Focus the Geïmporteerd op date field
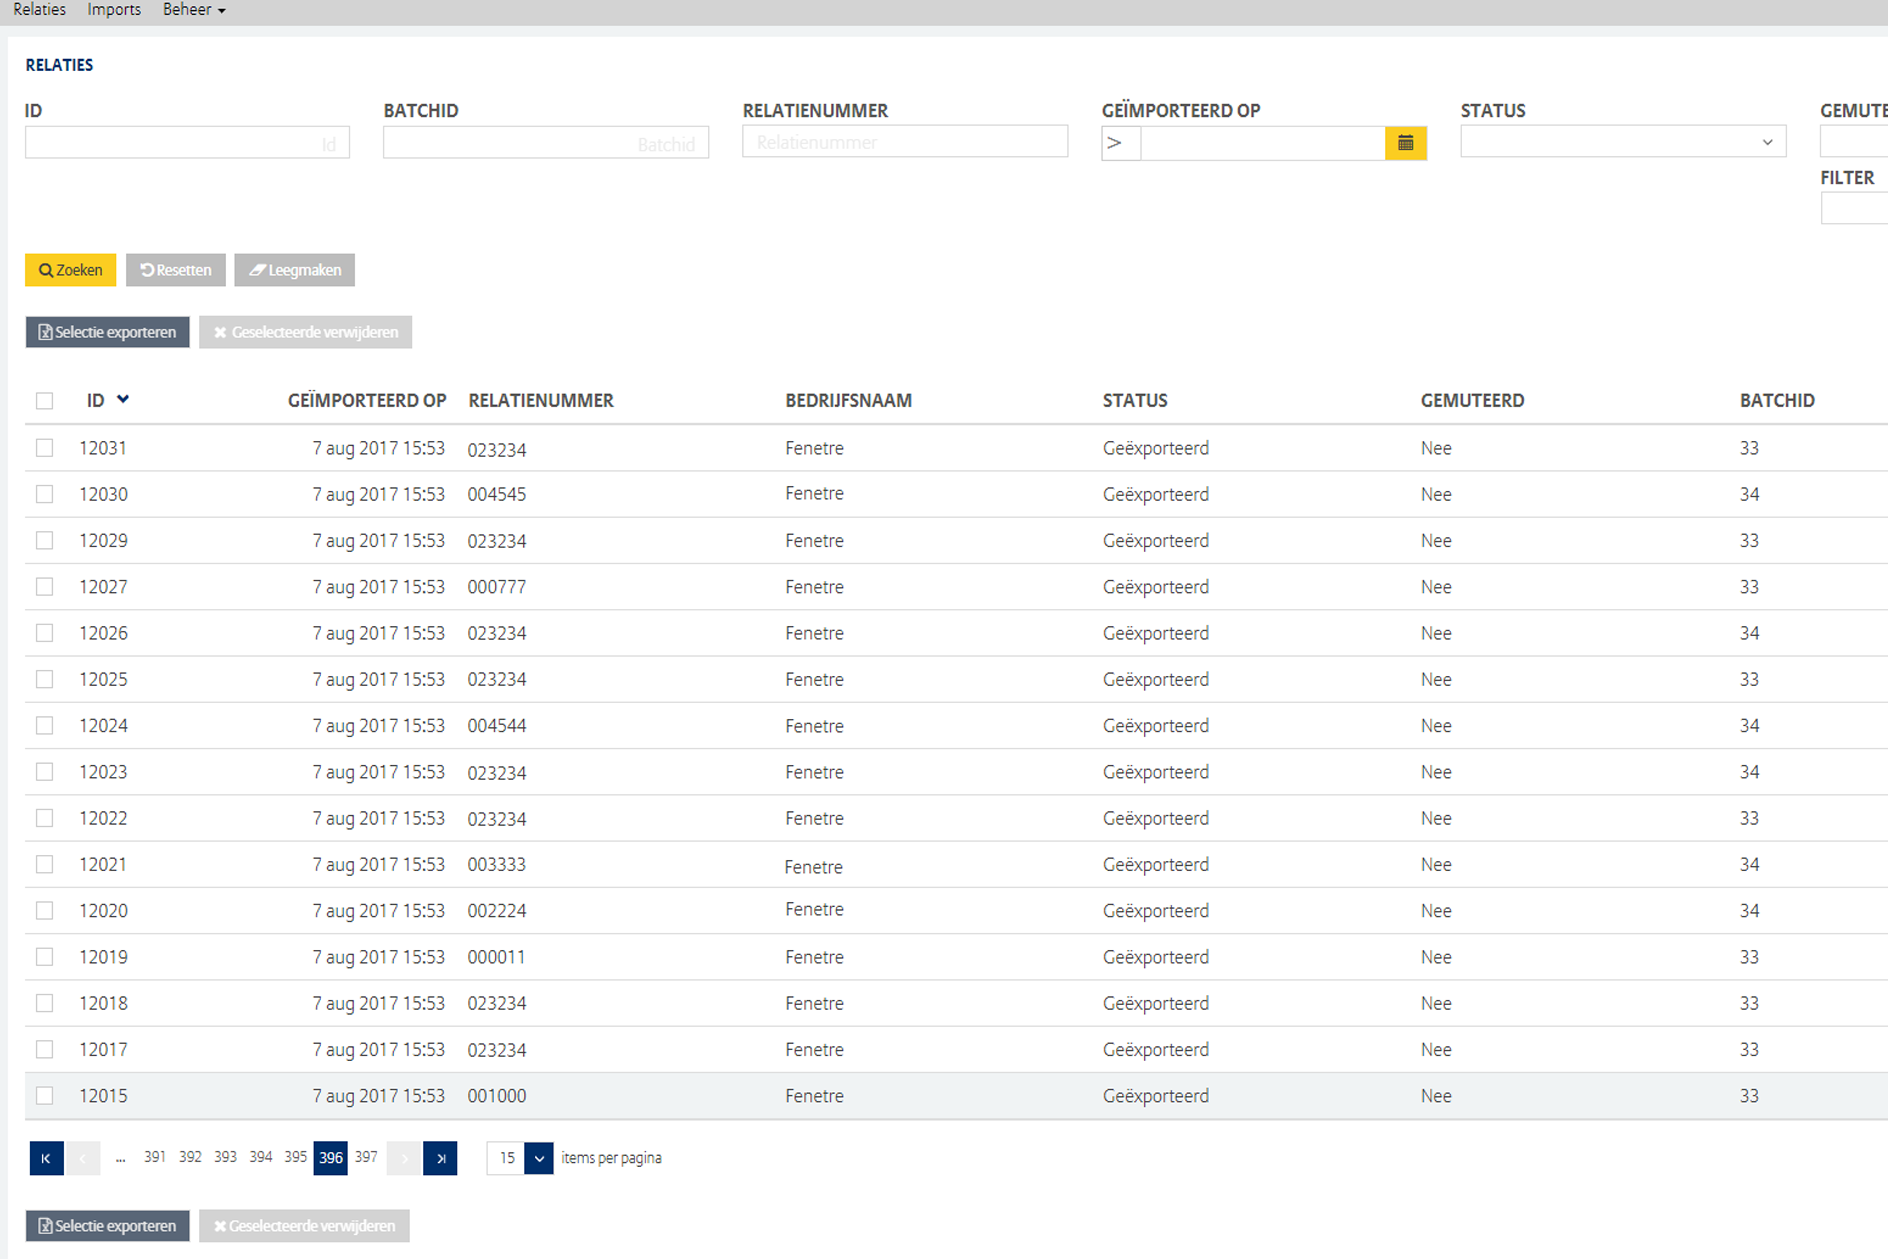This screenshot has width=1888, height=1259. (x=1263, y=143)
